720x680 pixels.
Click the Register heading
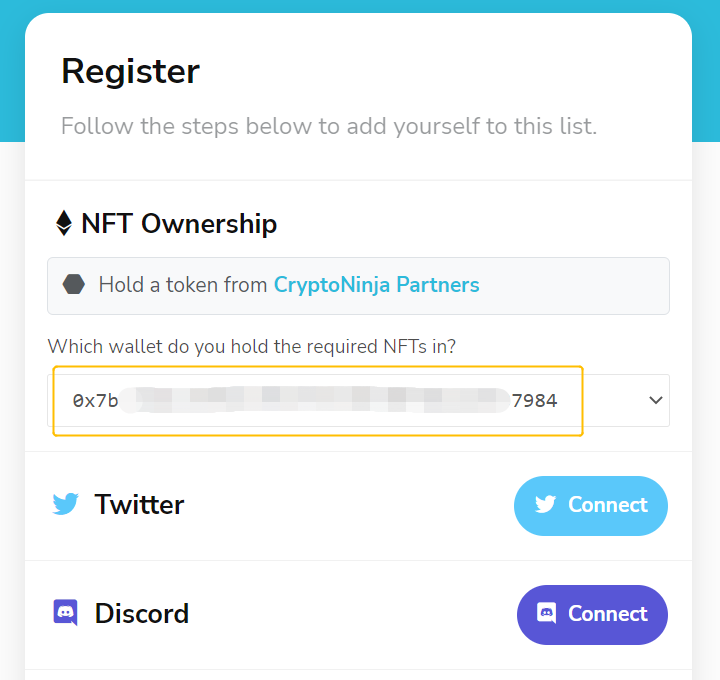[130, 72]
